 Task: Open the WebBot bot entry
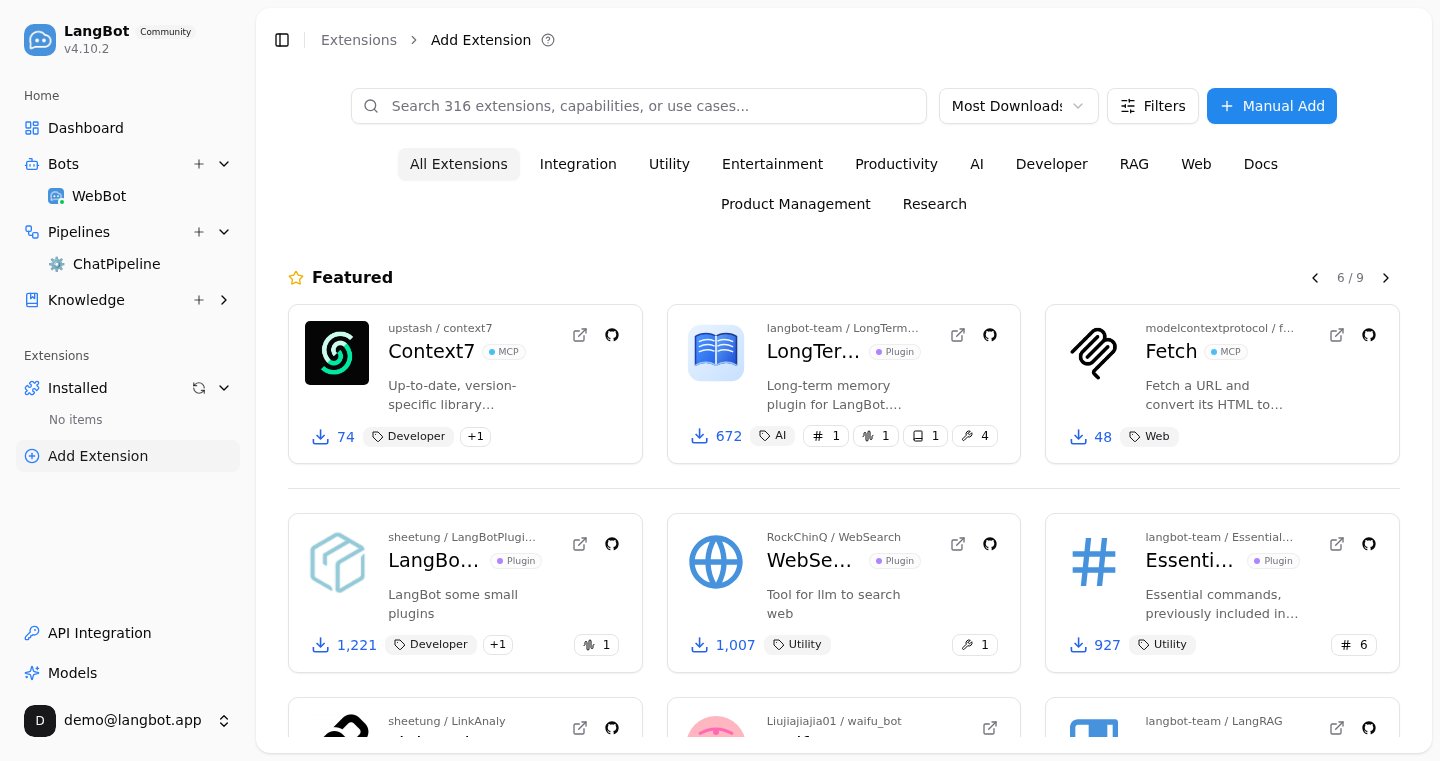(x=140, y=196)
